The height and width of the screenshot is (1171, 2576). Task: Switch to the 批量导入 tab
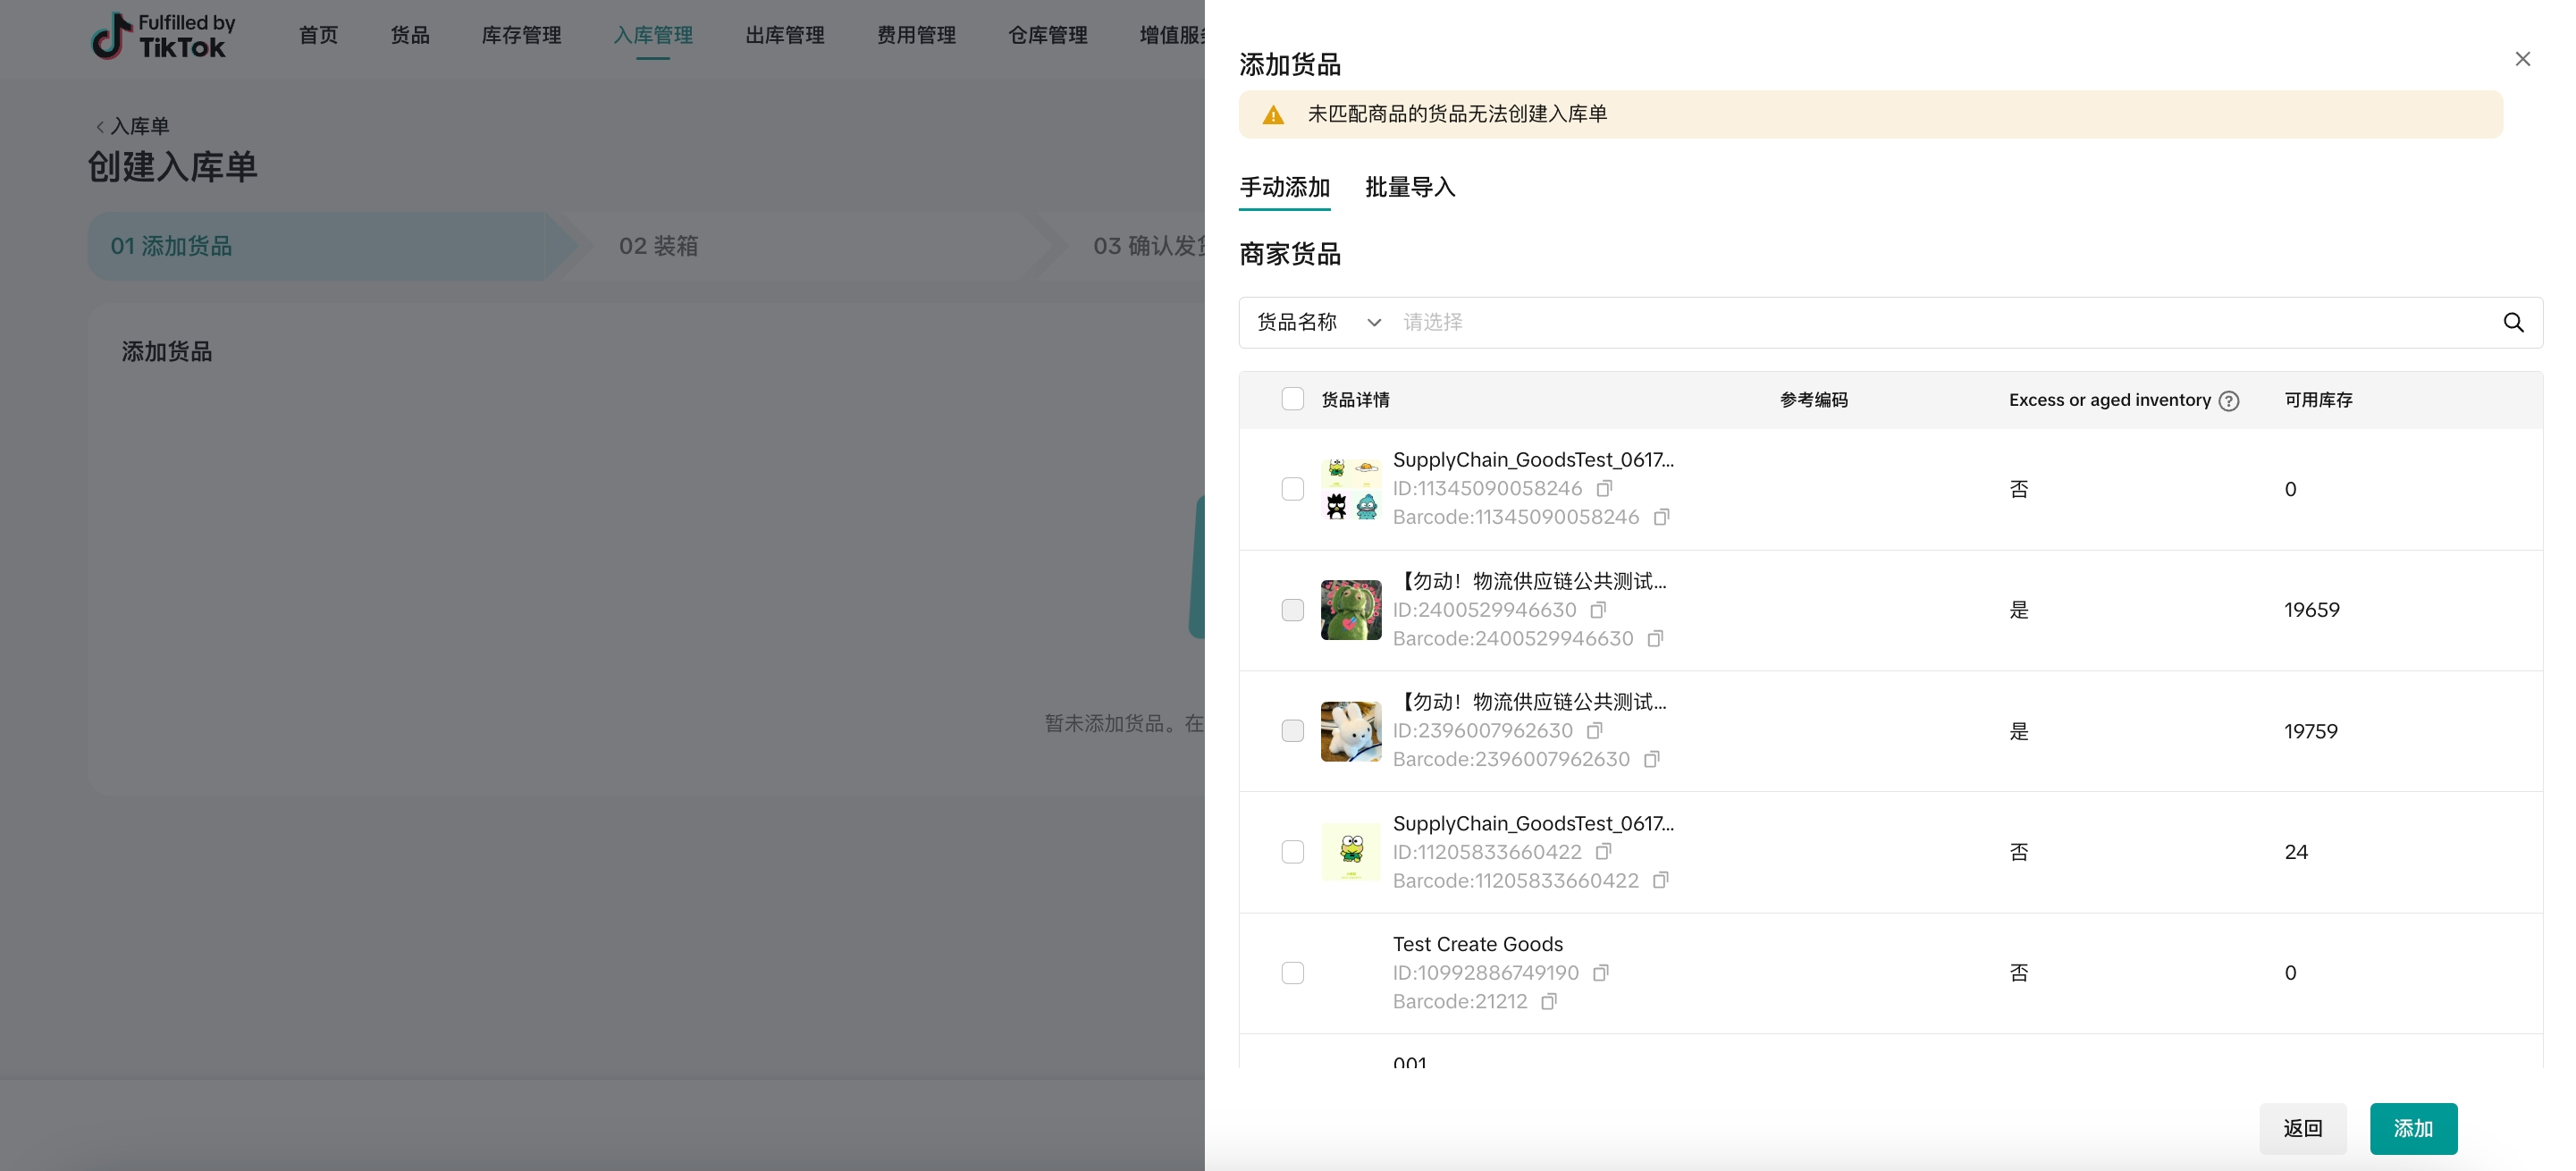click(x=1410, y=187)
